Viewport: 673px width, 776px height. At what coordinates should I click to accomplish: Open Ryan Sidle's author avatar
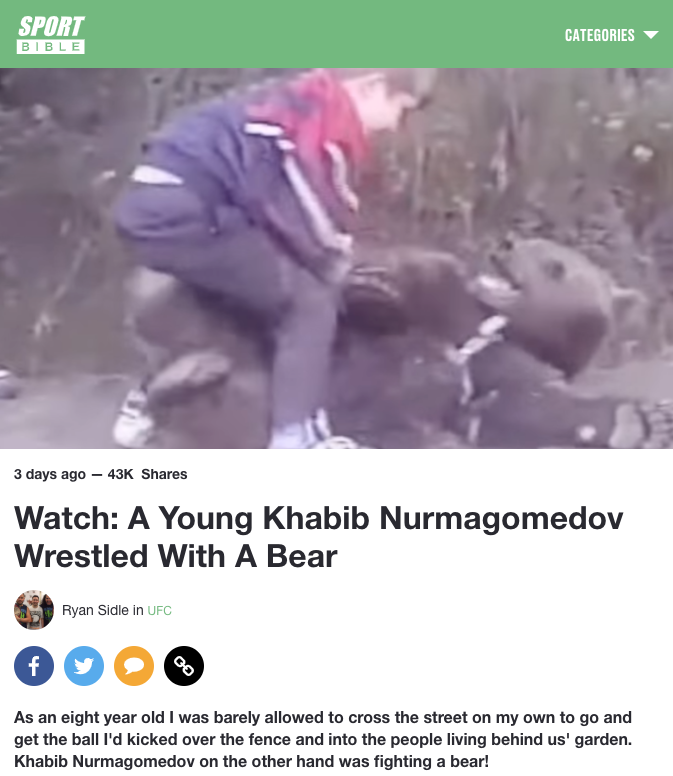(x=34, y=610)
